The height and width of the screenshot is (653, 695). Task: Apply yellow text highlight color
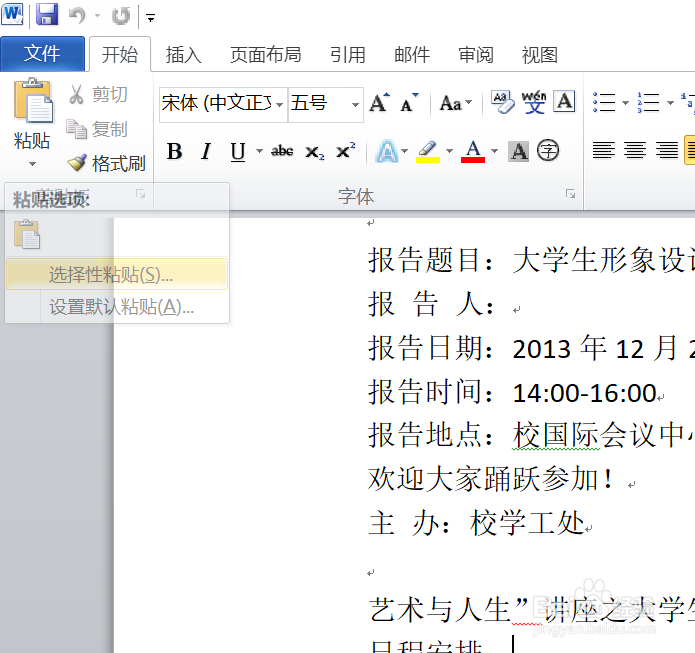(428, 152)
